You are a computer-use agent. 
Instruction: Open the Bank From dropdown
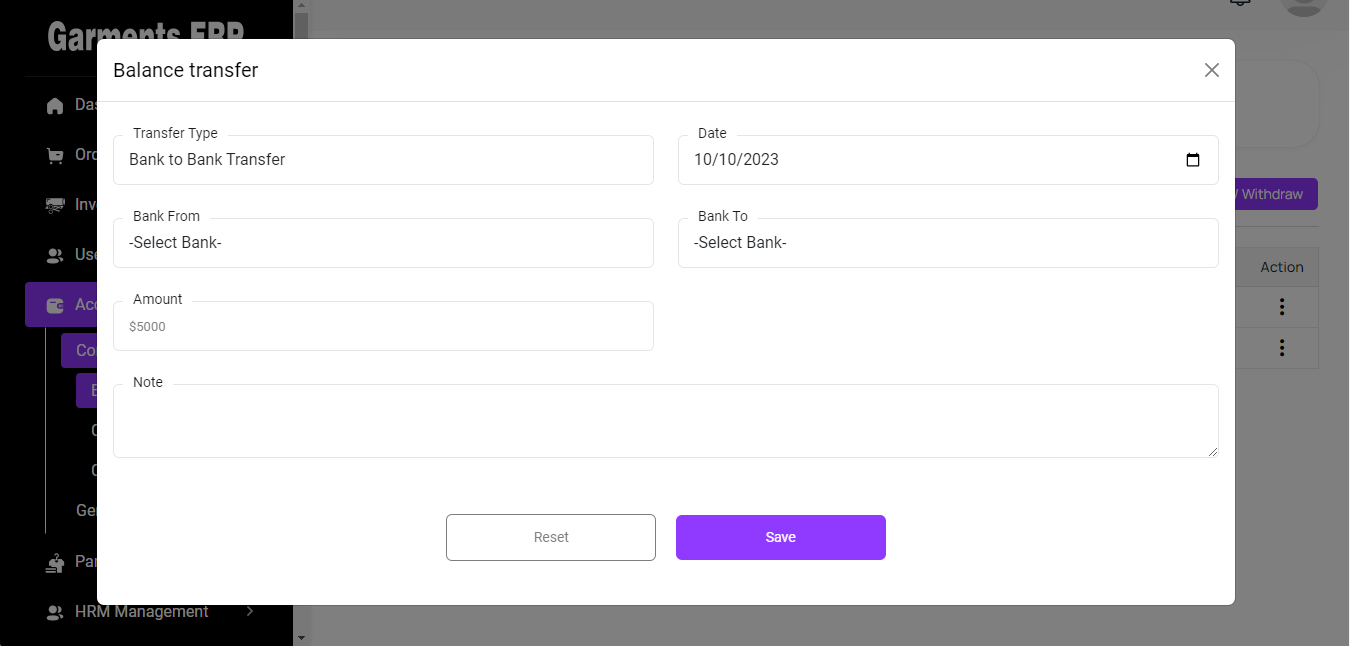[383, 243]
